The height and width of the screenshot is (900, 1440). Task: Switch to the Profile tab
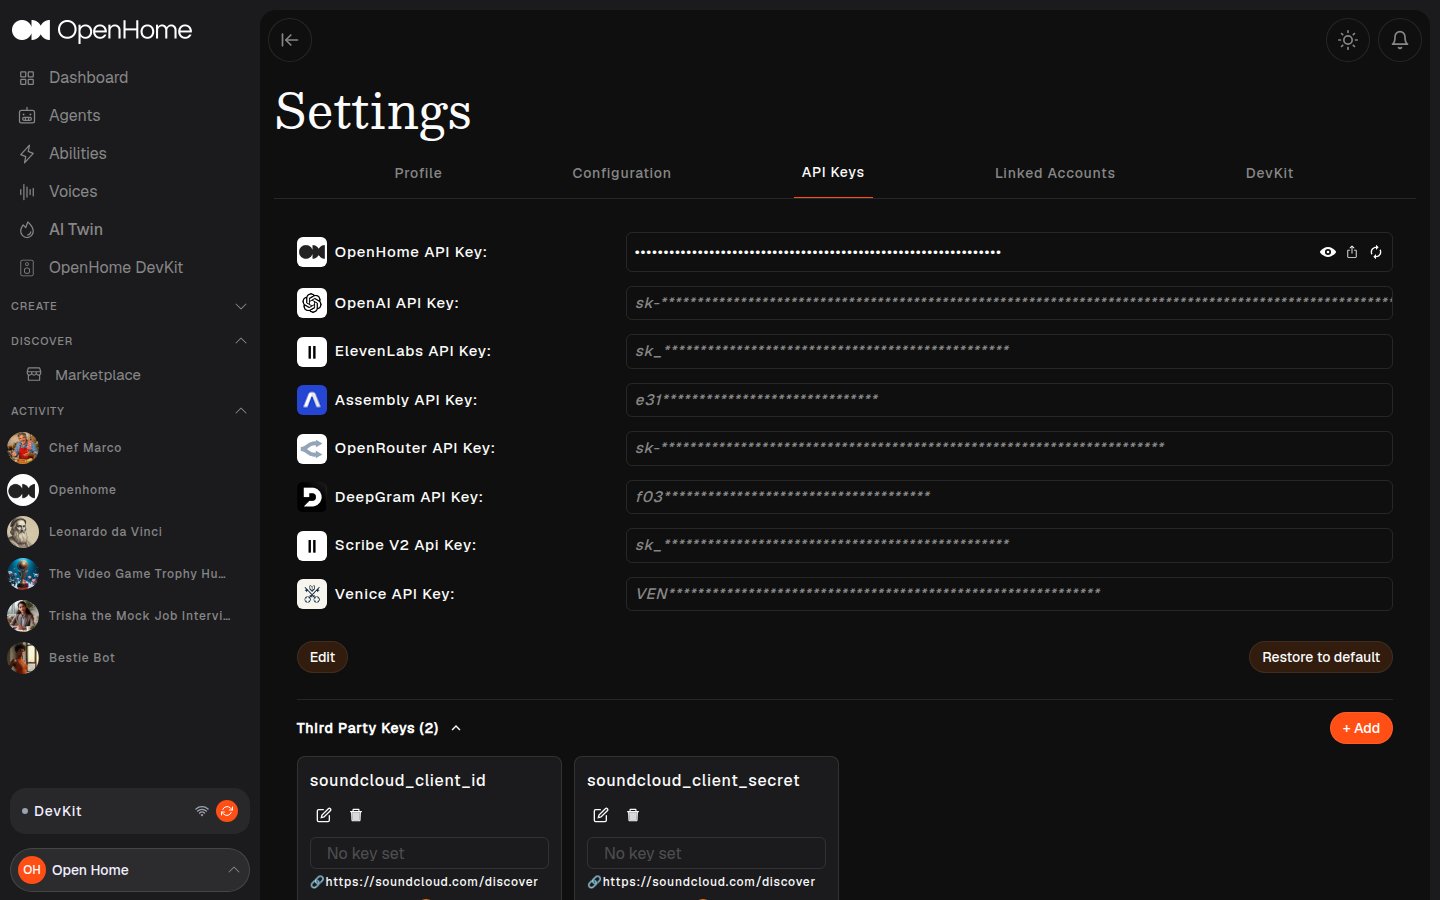point(418,173)
